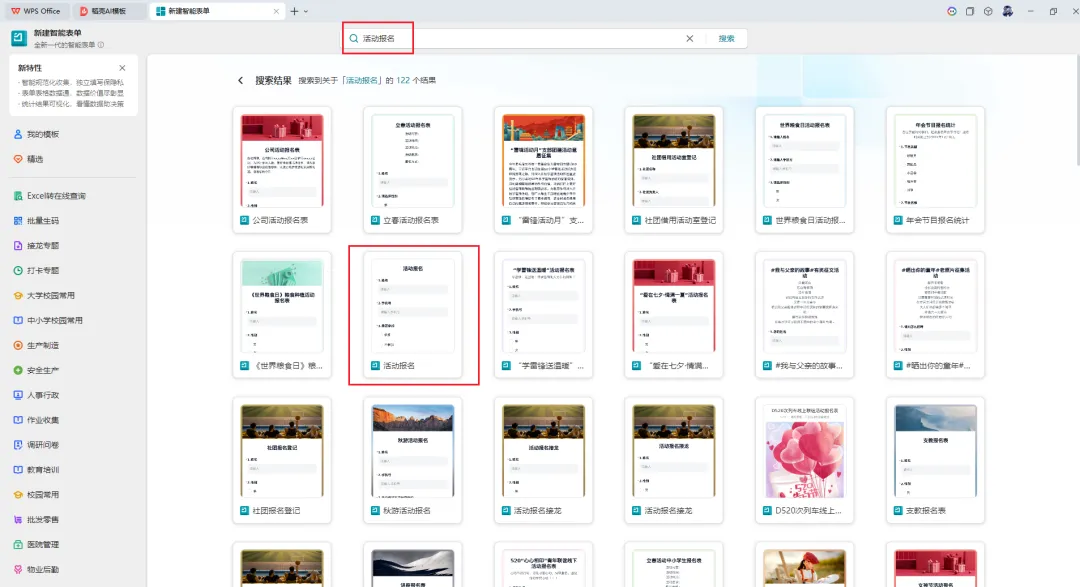Click the highlighted 活动报名 keyword in results header
This screenshot has height=587, width=1080.
pyautogui.click(x=362, y=81)
